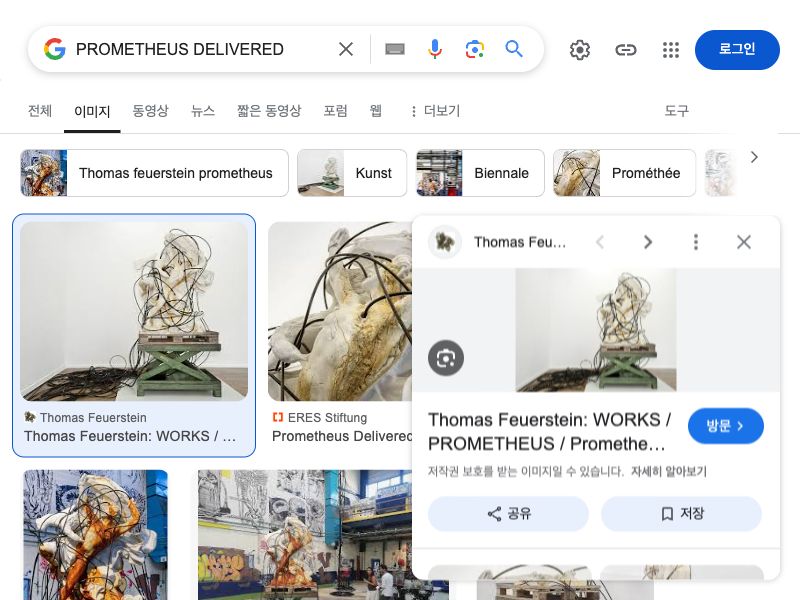The height and width of the screenshot is (600, 800).
Task: Select the Biennale suggestion chip
Action: [x=480, y=173]
